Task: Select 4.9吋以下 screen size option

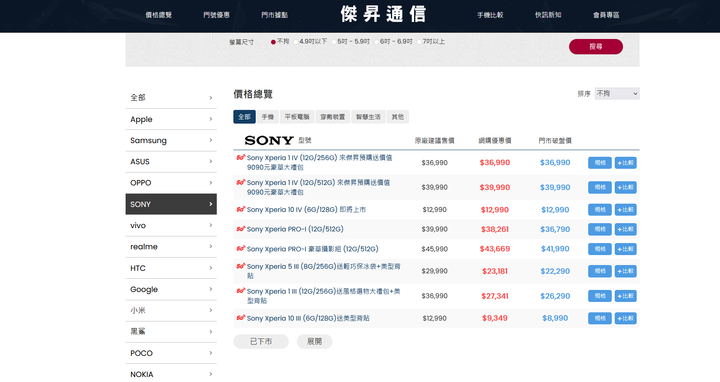Action: [296, 42]
